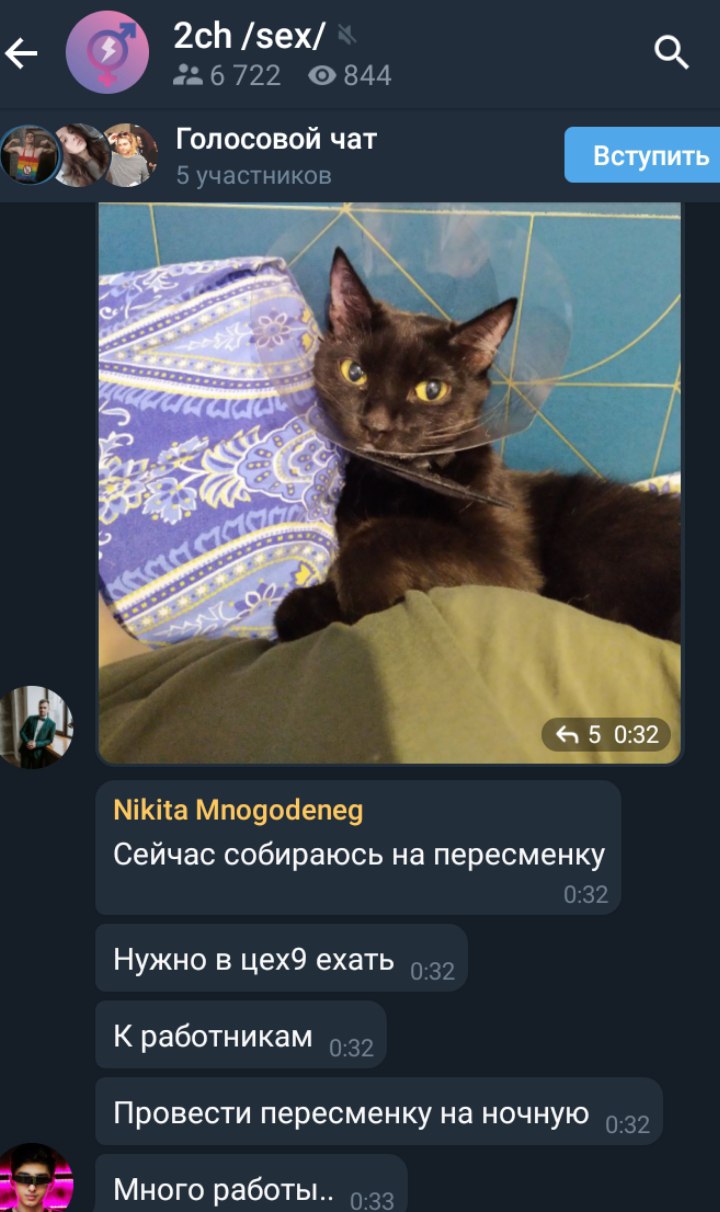The width and height of the screenshot is (720, 1212).
Task: Open the 2ch /sex/ chat title
Action: pos(249,36)
